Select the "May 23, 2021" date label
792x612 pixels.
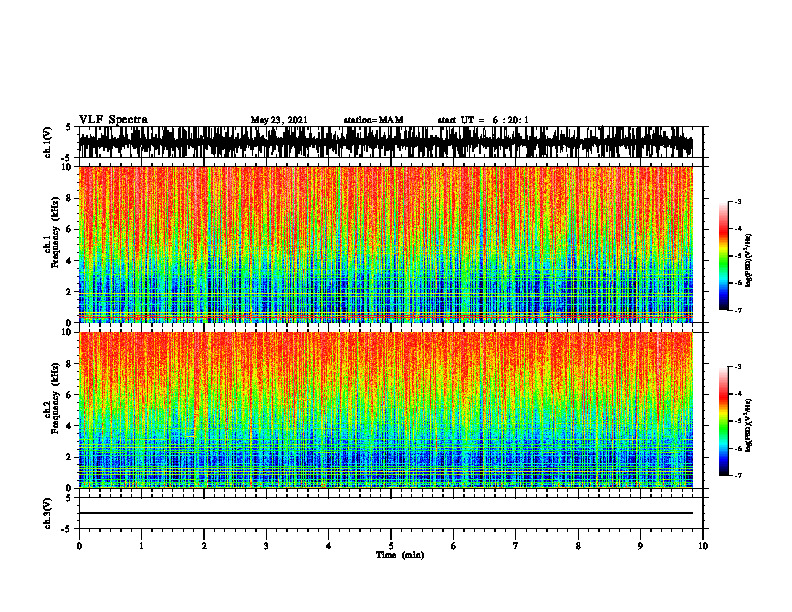279,120
